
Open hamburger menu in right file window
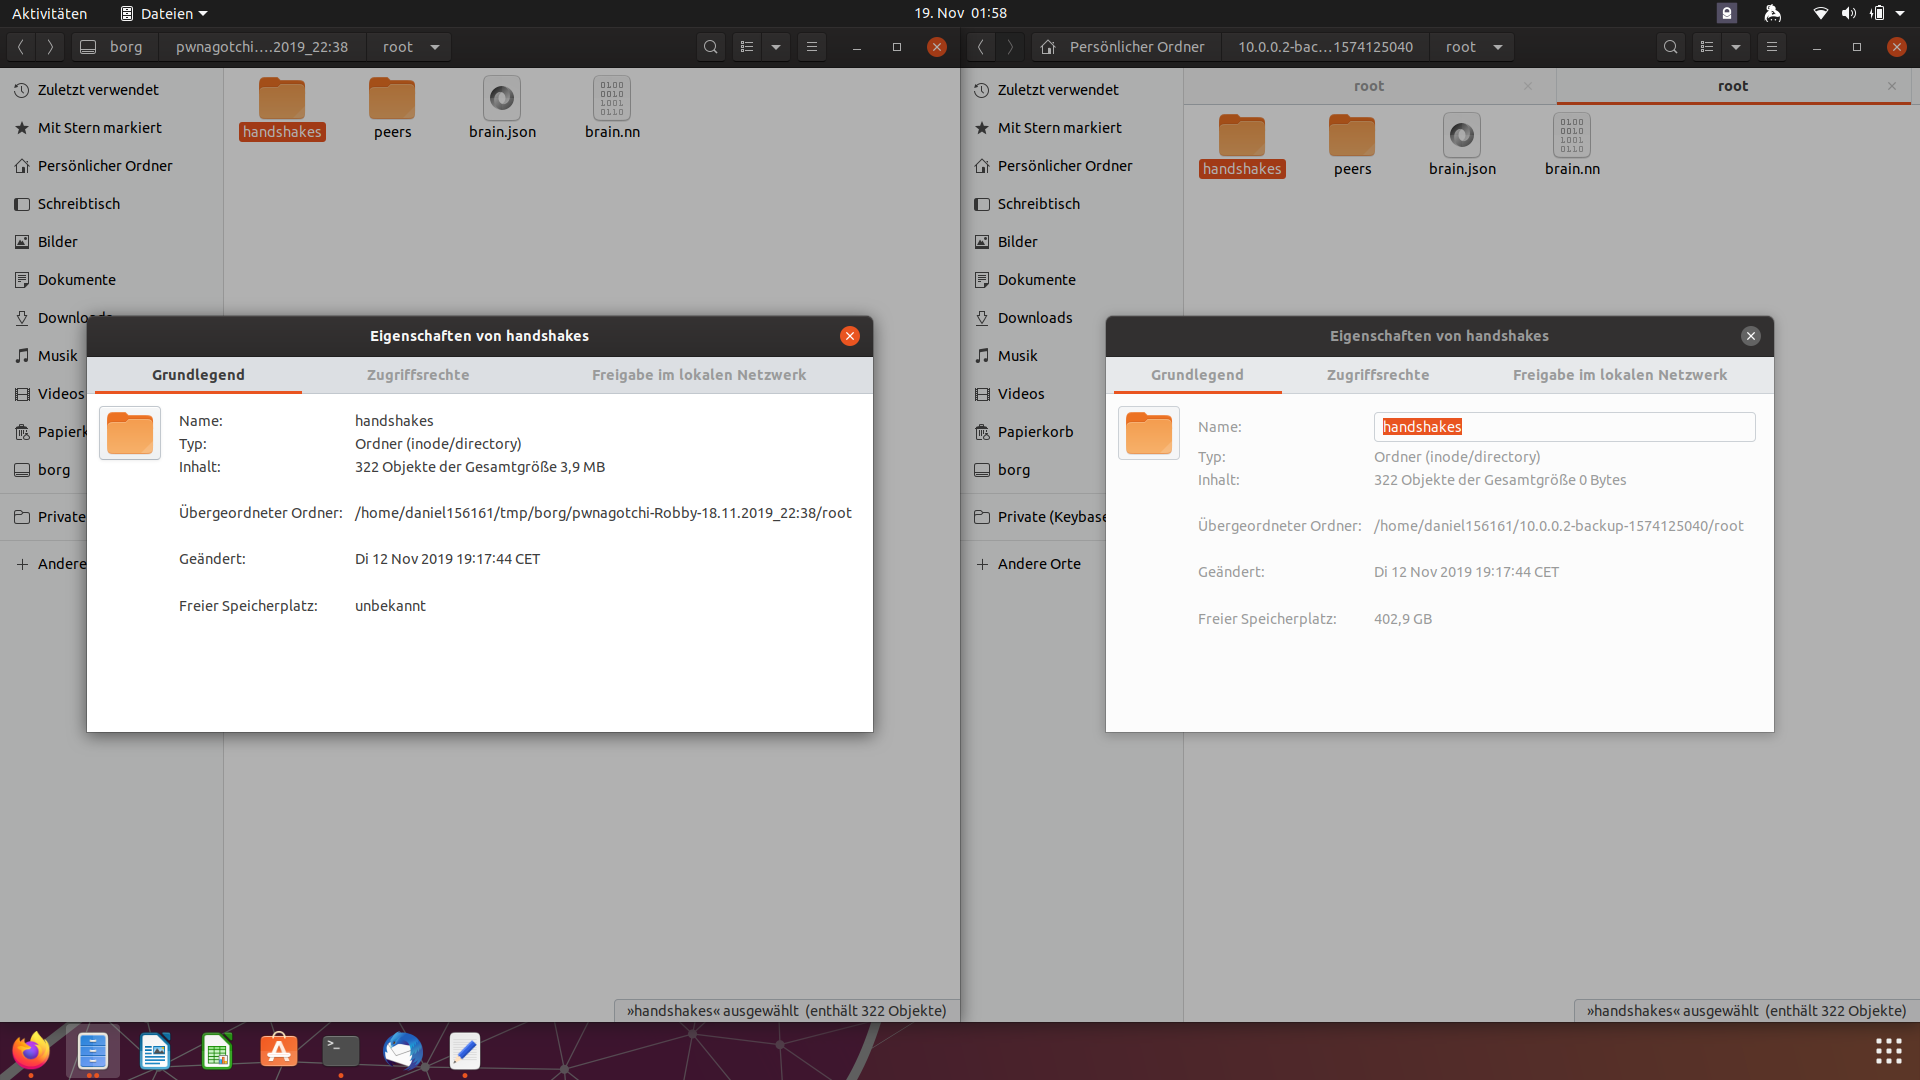tap(1771, 47)
